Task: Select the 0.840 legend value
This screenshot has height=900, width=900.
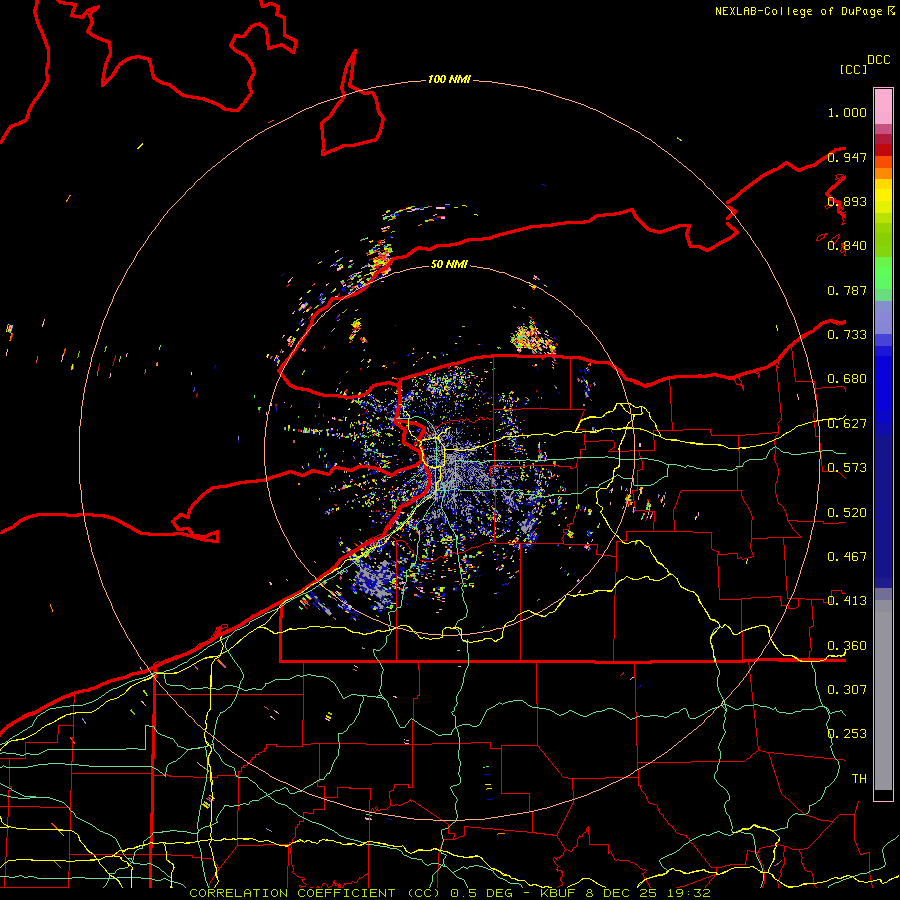Action: 847,246
